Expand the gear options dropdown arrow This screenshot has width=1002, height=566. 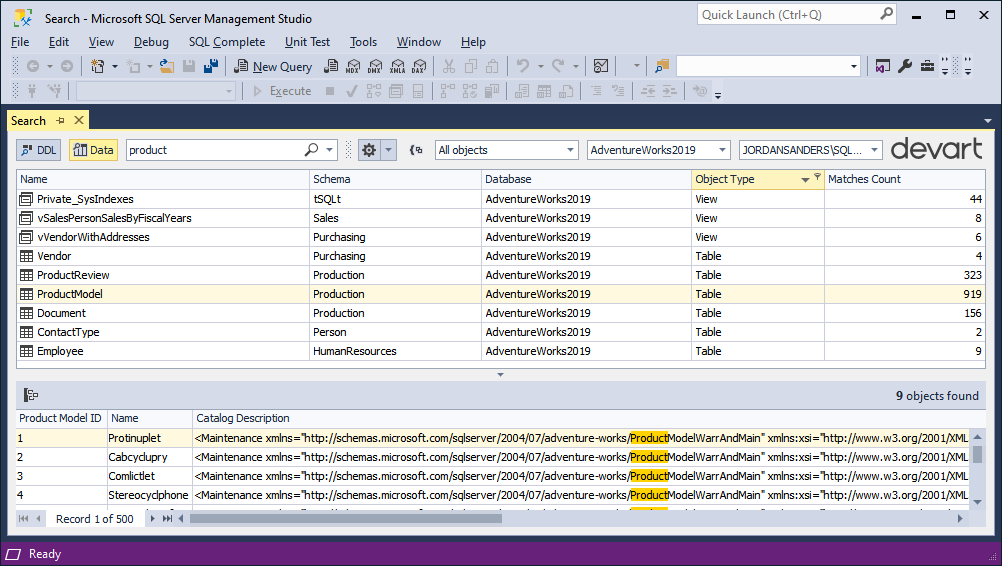tap(389, 150)
